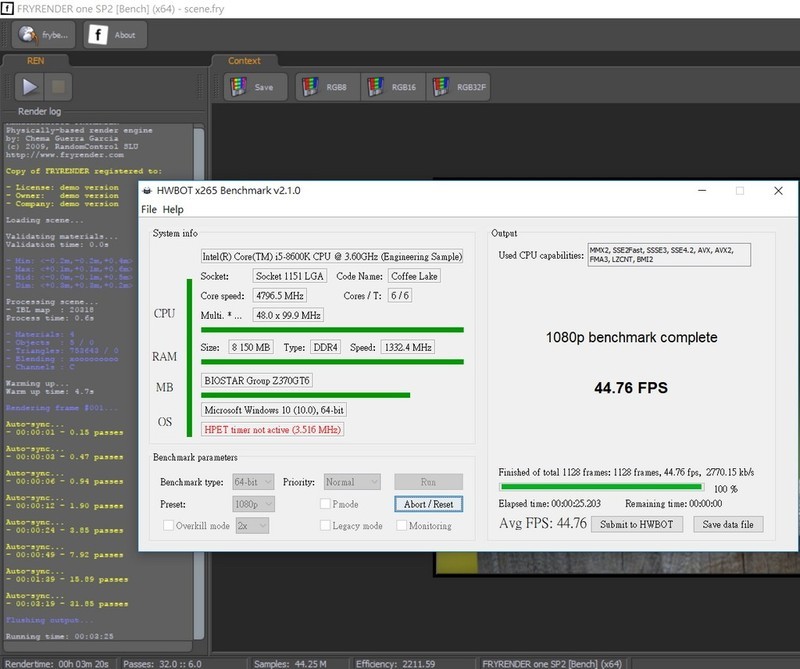The width and height of the screenshot is (800, 669).
Task: Open the Help menu
Action: pyautogui.click(x=173, y=209)
